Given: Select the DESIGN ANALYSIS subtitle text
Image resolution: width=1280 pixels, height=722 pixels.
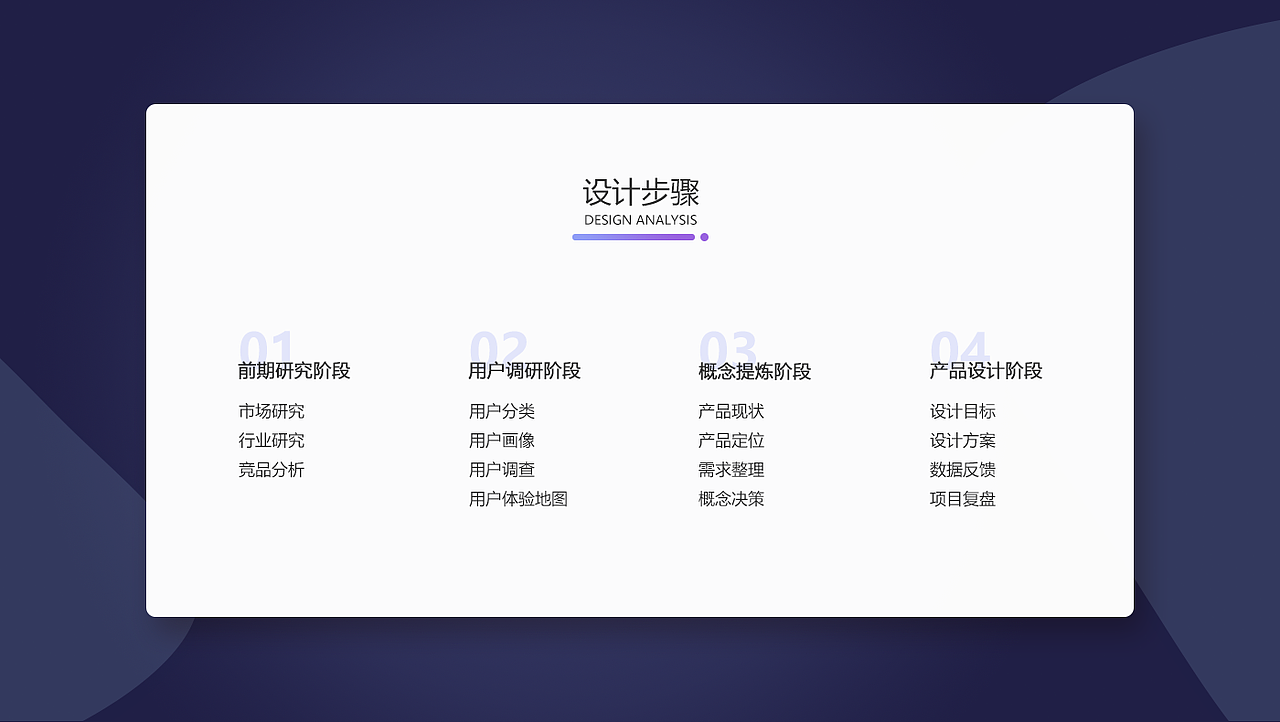Looking at the screenshot, I should [640, 220].
